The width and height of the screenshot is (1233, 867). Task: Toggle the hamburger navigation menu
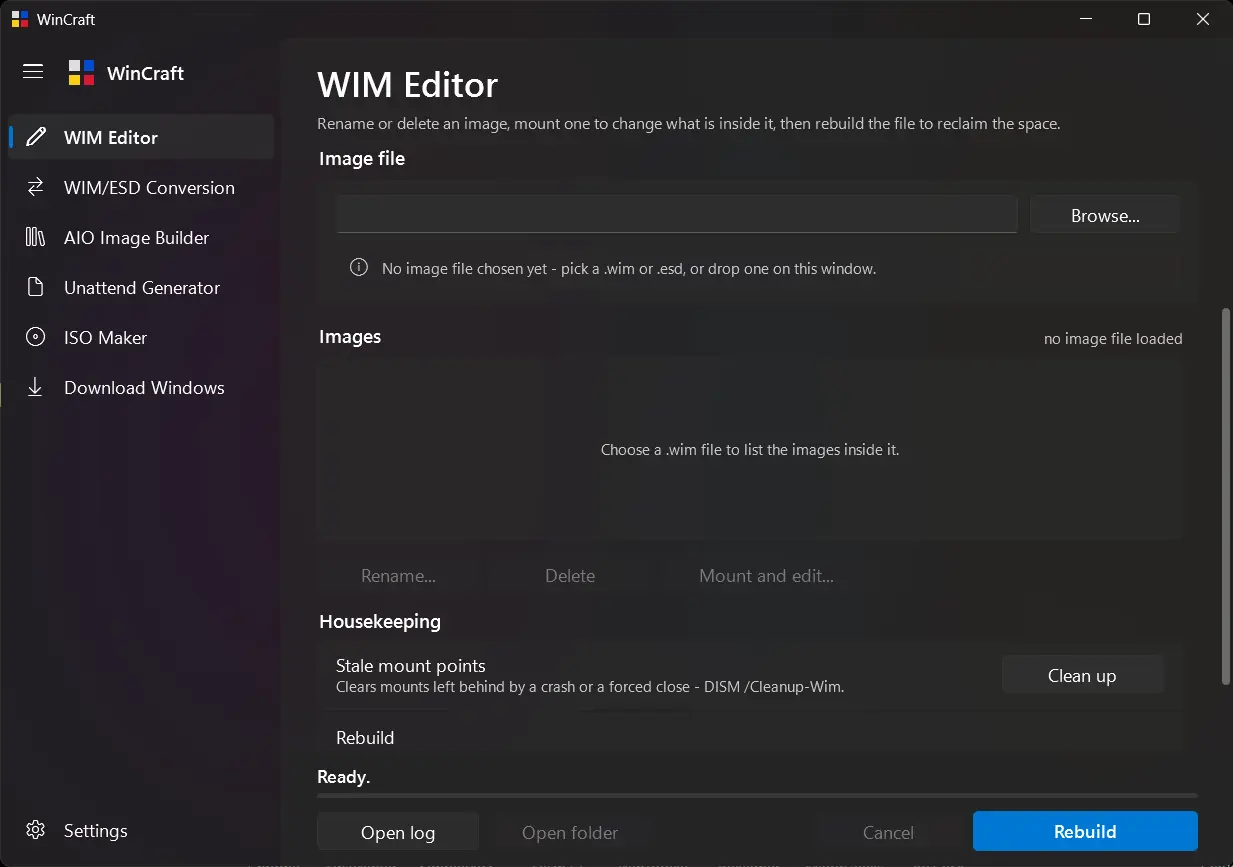(x=33, y=71)
